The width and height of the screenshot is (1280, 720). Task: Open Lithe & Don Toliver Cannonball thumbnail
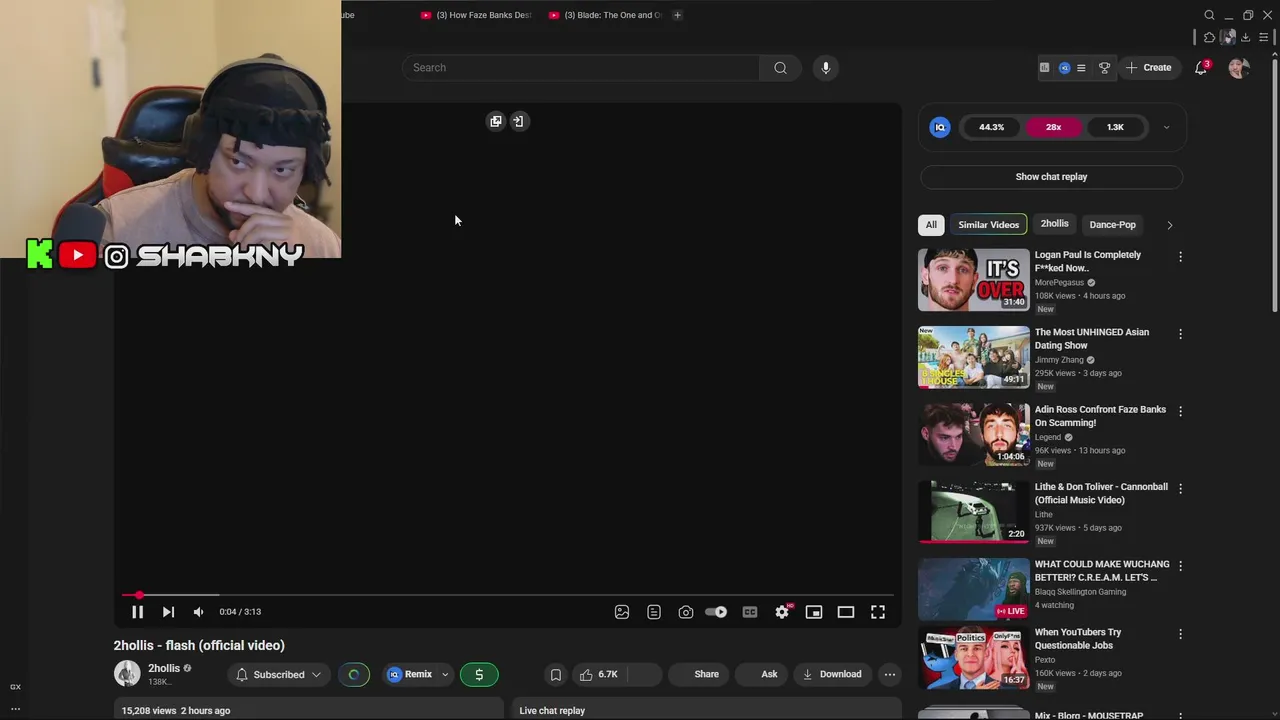tap(973, 512)
